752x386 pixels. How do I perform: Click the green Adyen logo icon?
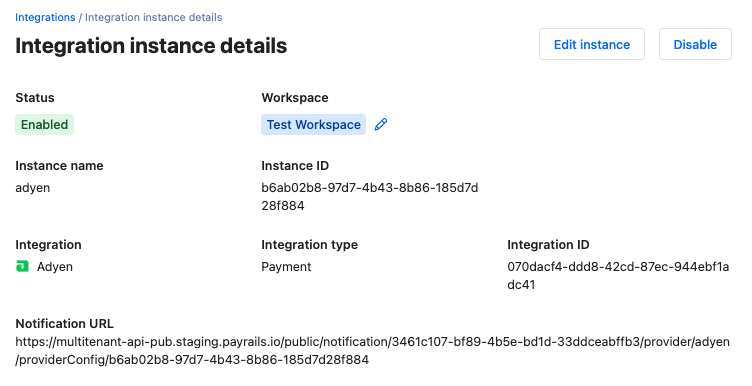coord(22,267)
